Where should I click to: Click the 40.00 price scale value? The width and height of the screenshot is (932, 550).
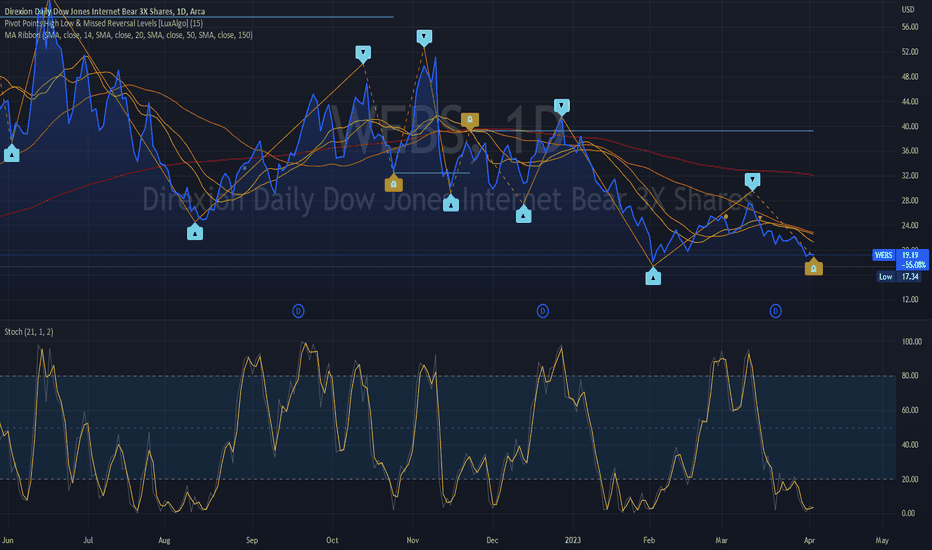[909, 127]
